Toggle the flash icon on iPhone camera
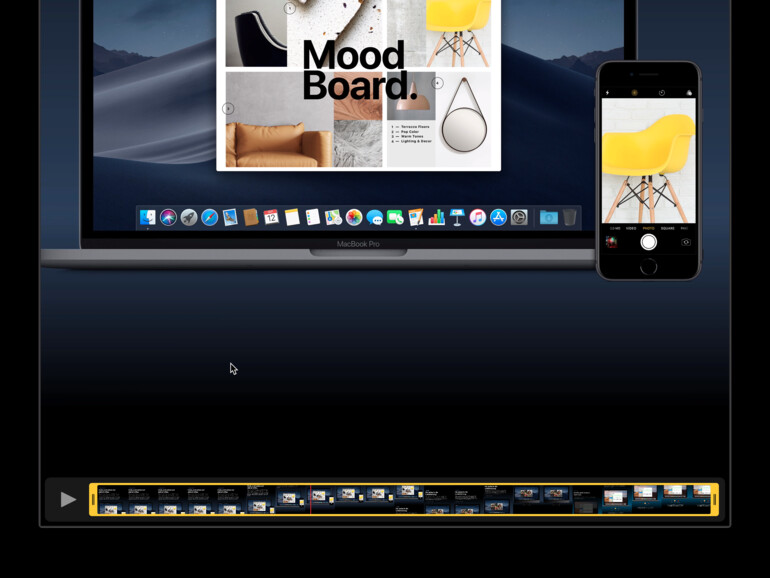 pyautogui.click(x=607, y=93)
